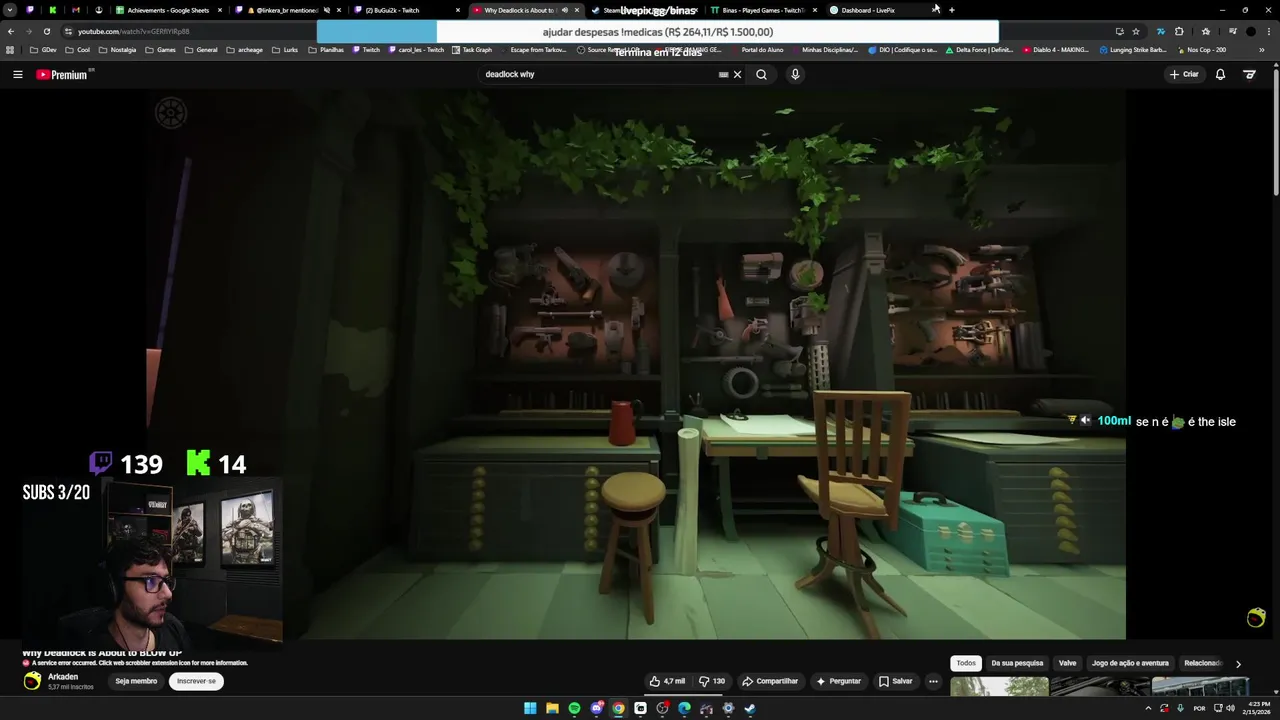The image size is (1280, 720).
Task: Unmute the @linkera_br mentioned tab
Action: tap(326, 10)
